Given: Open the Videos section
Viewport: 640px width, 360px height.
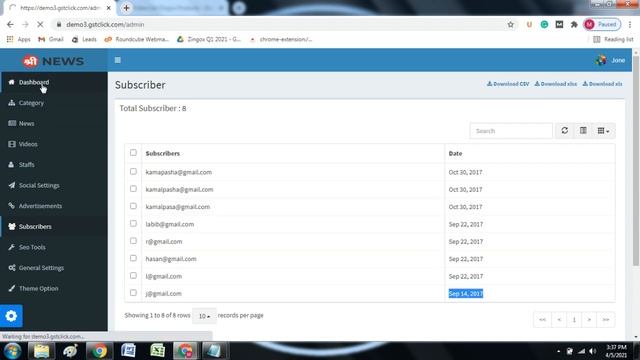Looking at the screenshot, I should (x=54, y=144).
